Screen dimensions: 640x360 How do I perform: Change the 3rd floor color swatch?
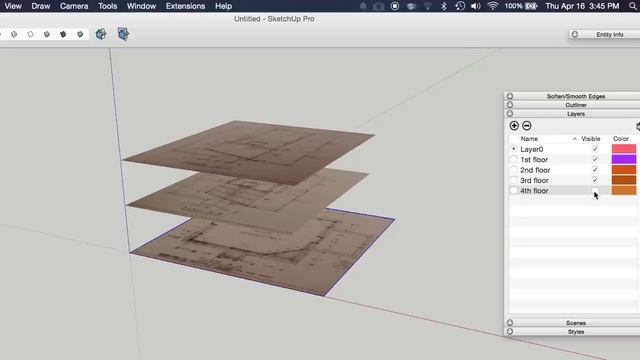tap(624, 180)
